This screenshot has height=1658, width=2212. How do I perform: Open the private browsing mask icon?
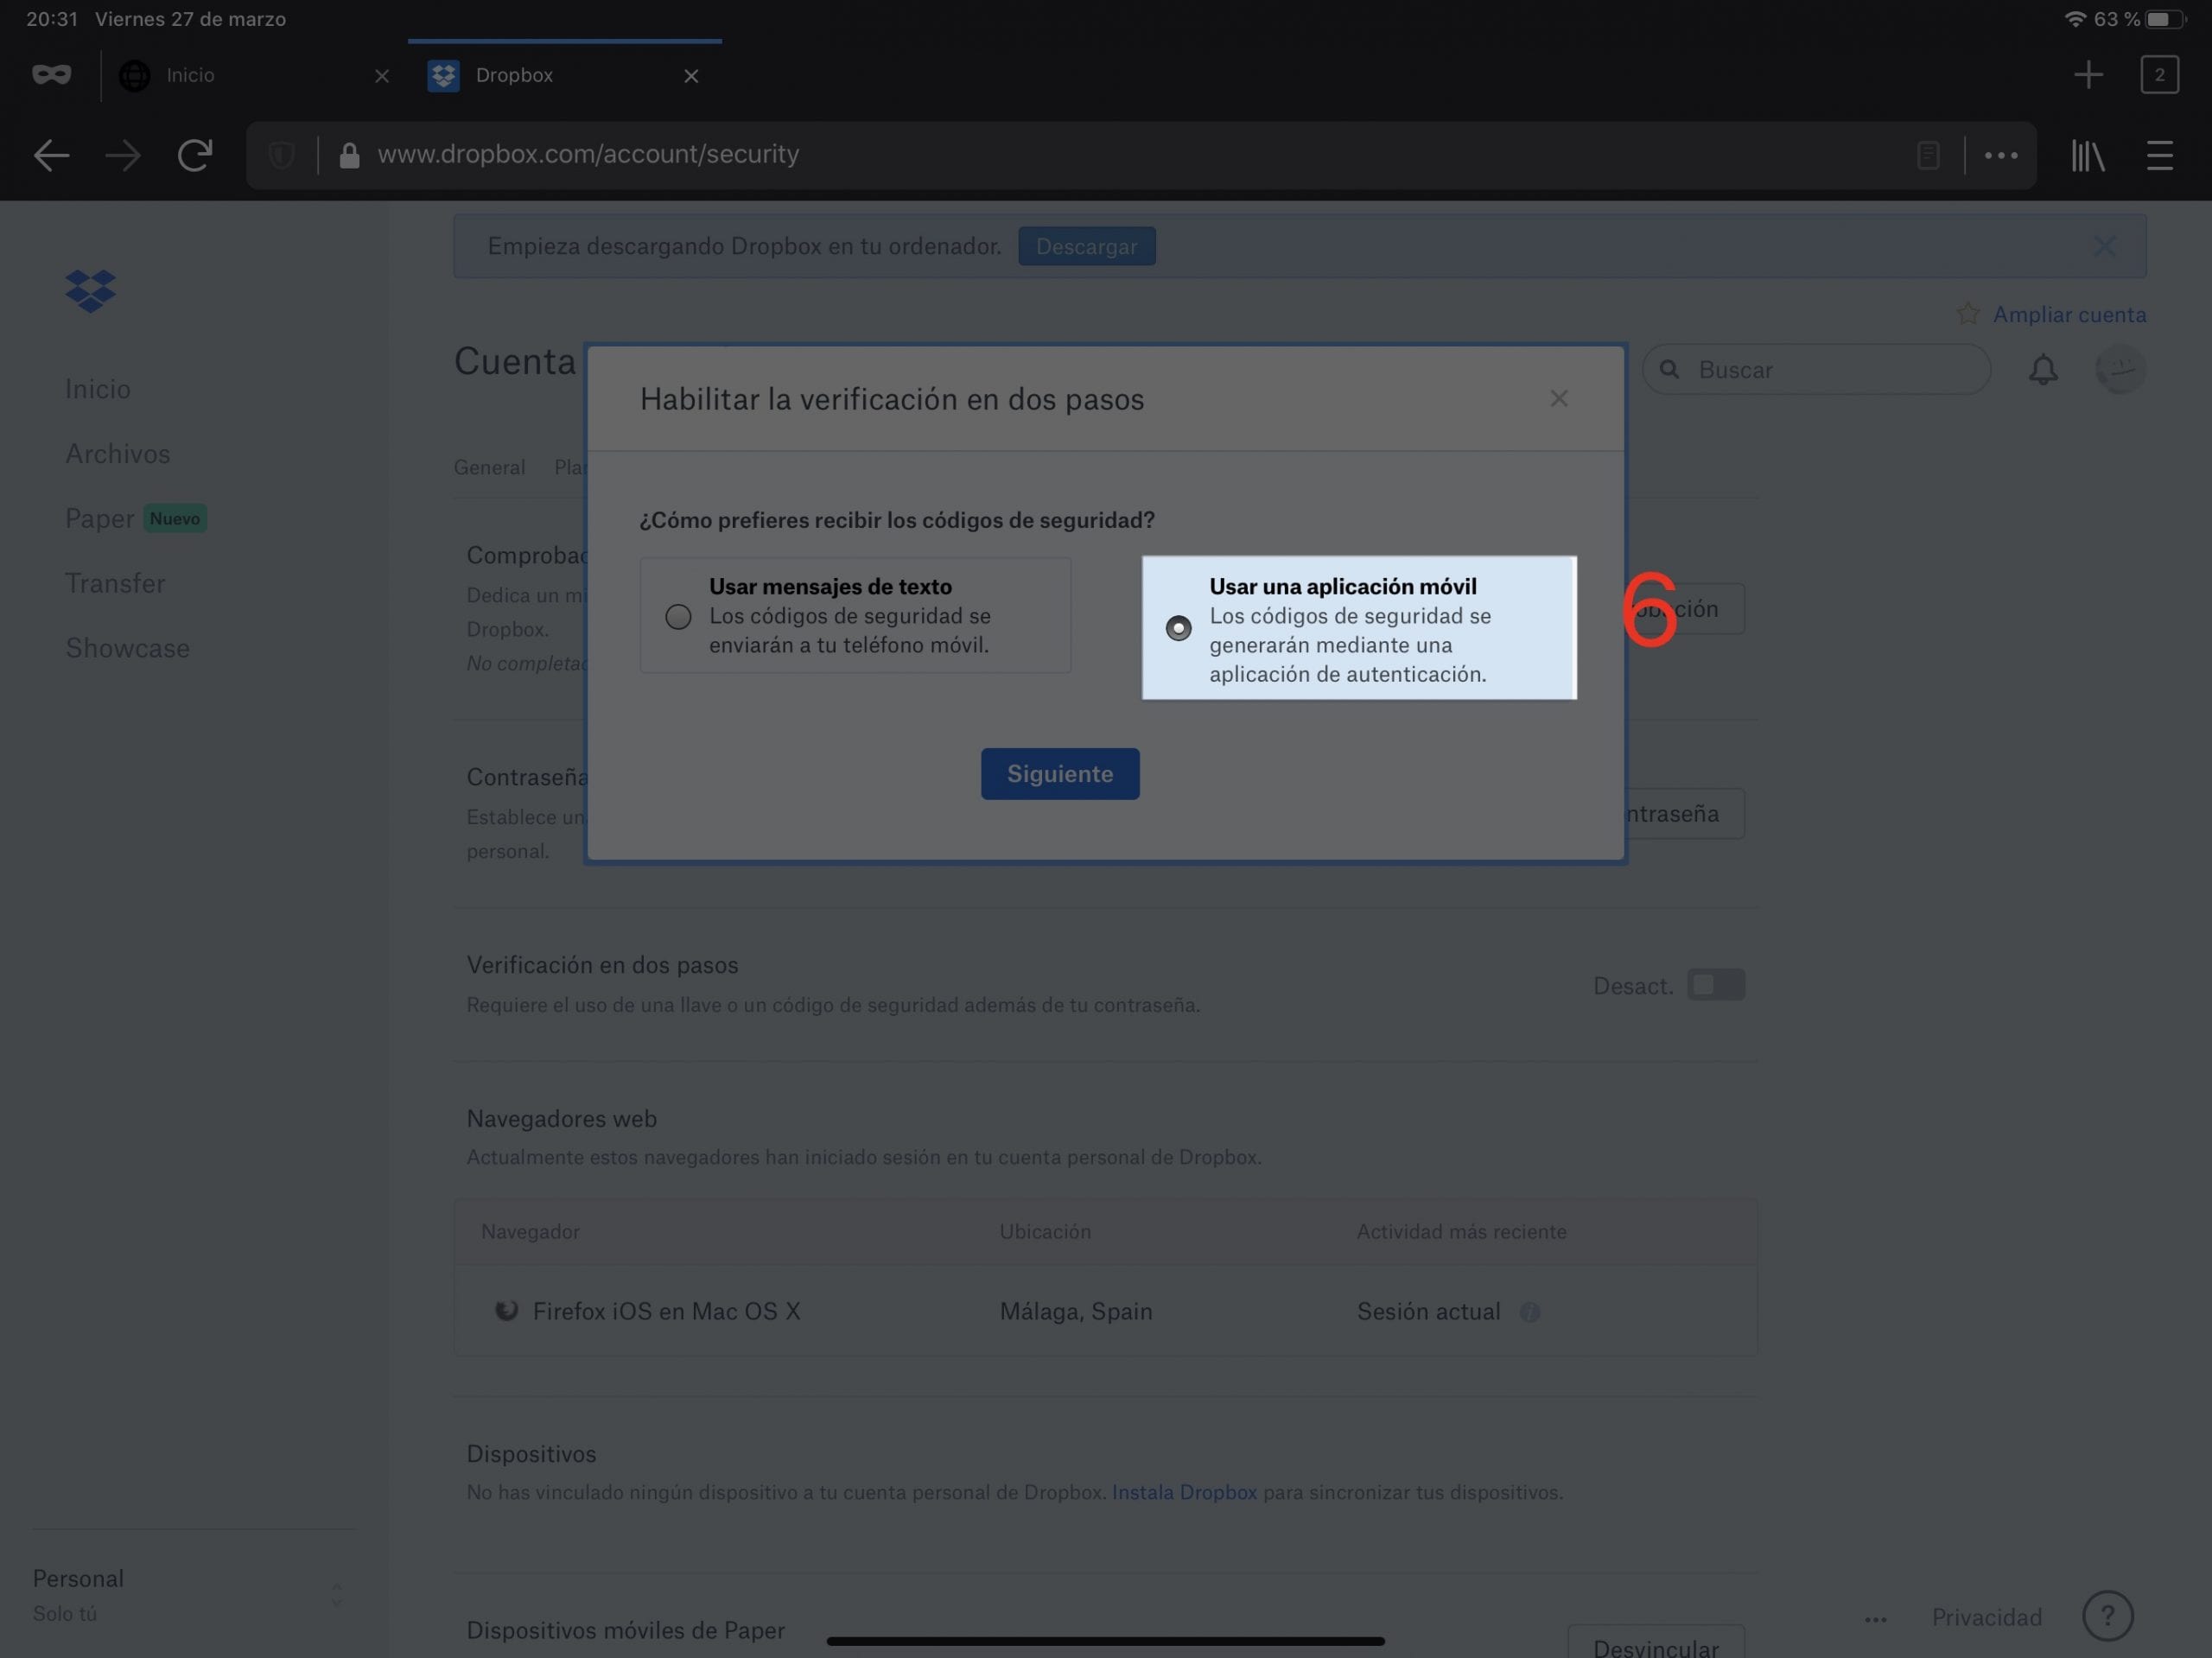tap(51, 75)
